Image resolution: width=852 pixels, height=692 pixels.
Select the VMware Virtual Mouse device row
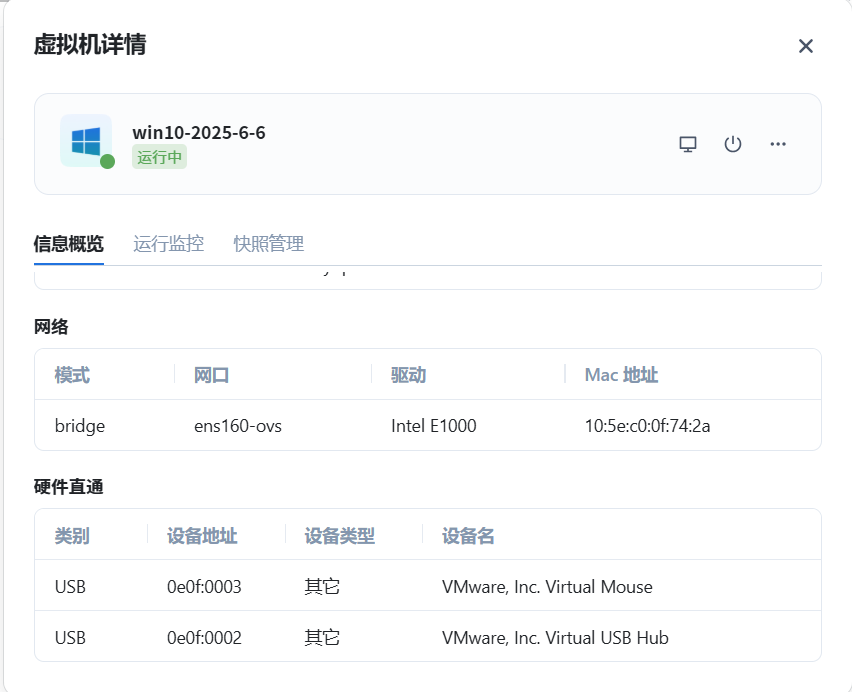(x=547, y=587)
